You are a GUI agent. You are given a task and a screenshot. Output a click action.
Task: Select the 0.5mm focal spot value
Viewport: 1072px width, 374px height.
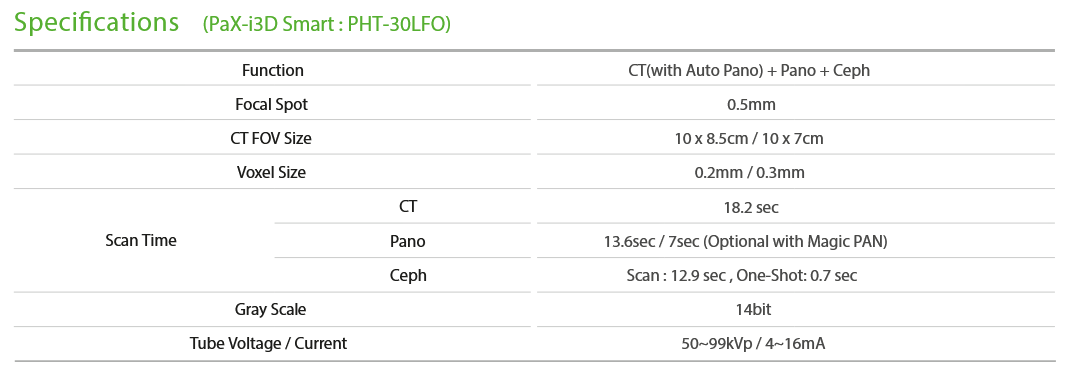pos(751,105)
